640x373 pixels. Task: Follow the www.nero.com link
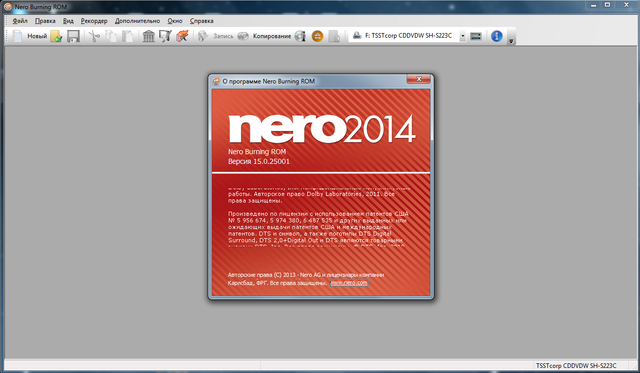coord(349,283)
